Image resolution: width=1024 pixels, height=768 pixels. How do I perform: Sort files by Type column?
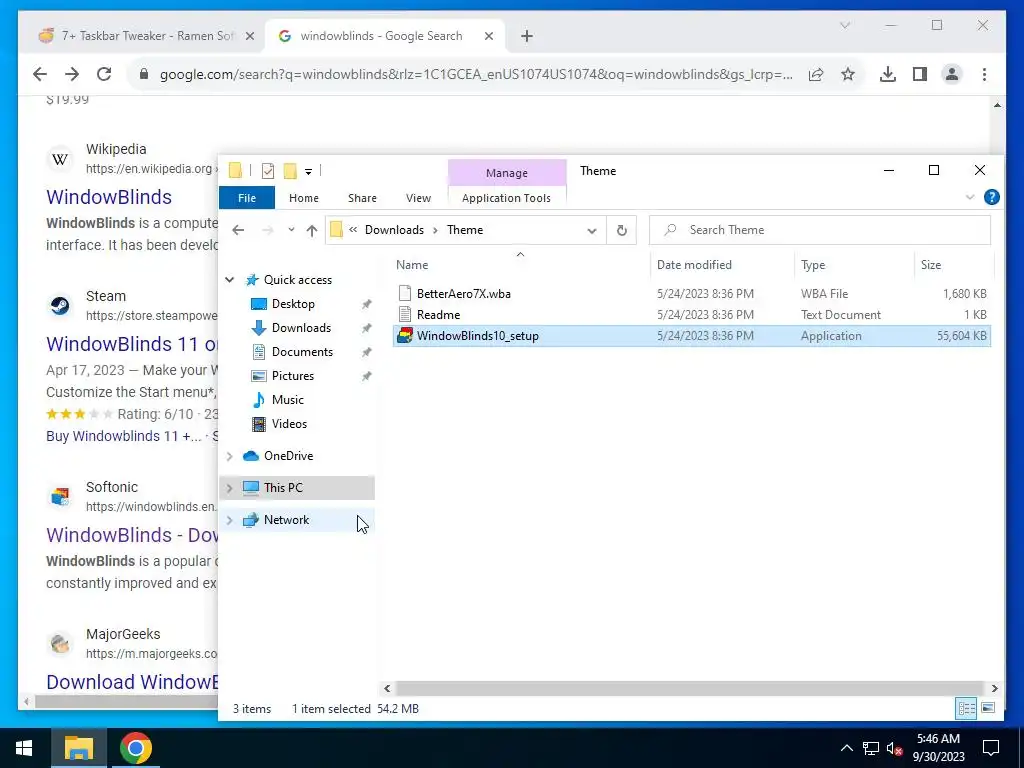(813, 264)
